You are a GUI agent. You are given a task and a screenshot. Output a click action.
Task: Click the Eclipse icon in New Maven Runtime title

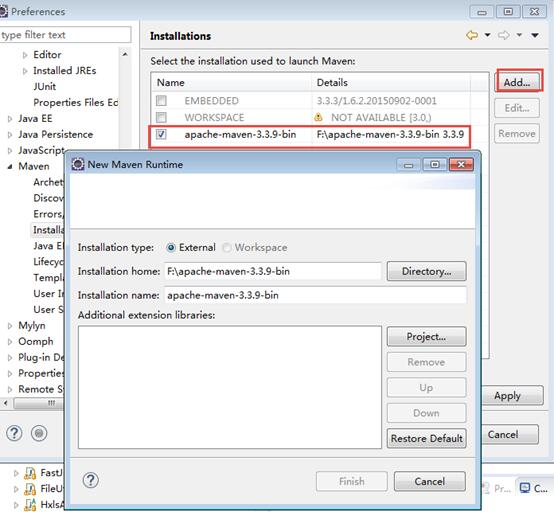click(x=77, y=164)
